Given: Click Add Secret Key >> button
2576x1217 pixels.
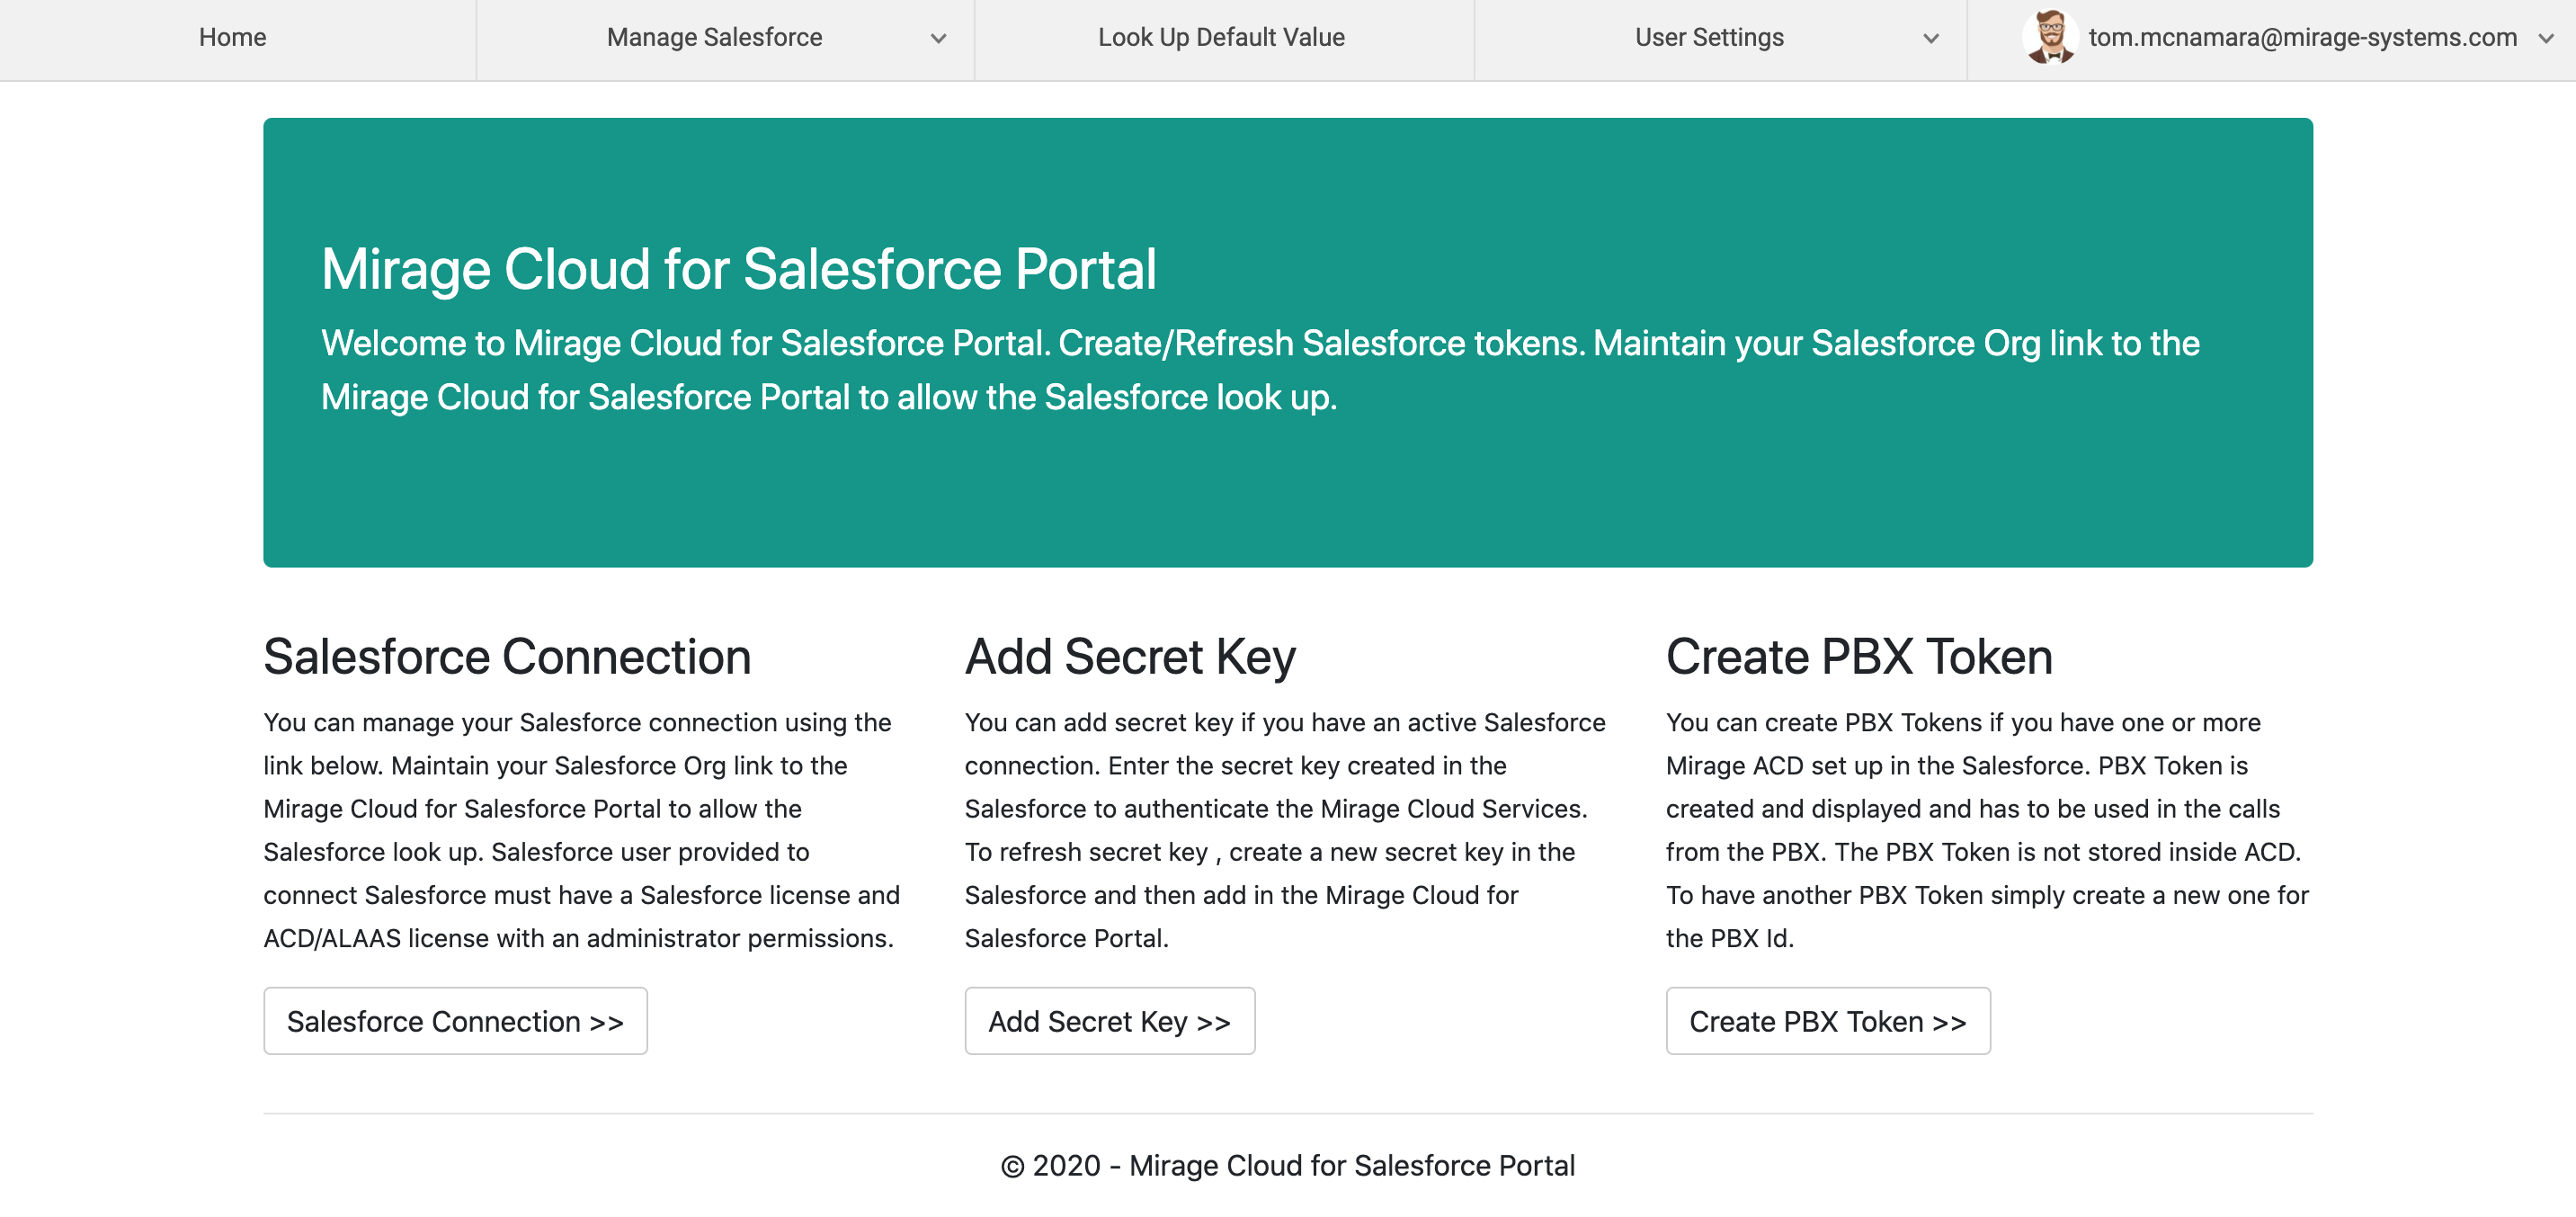Looking at the screenshot, I should click(x=1109, y=1021).
